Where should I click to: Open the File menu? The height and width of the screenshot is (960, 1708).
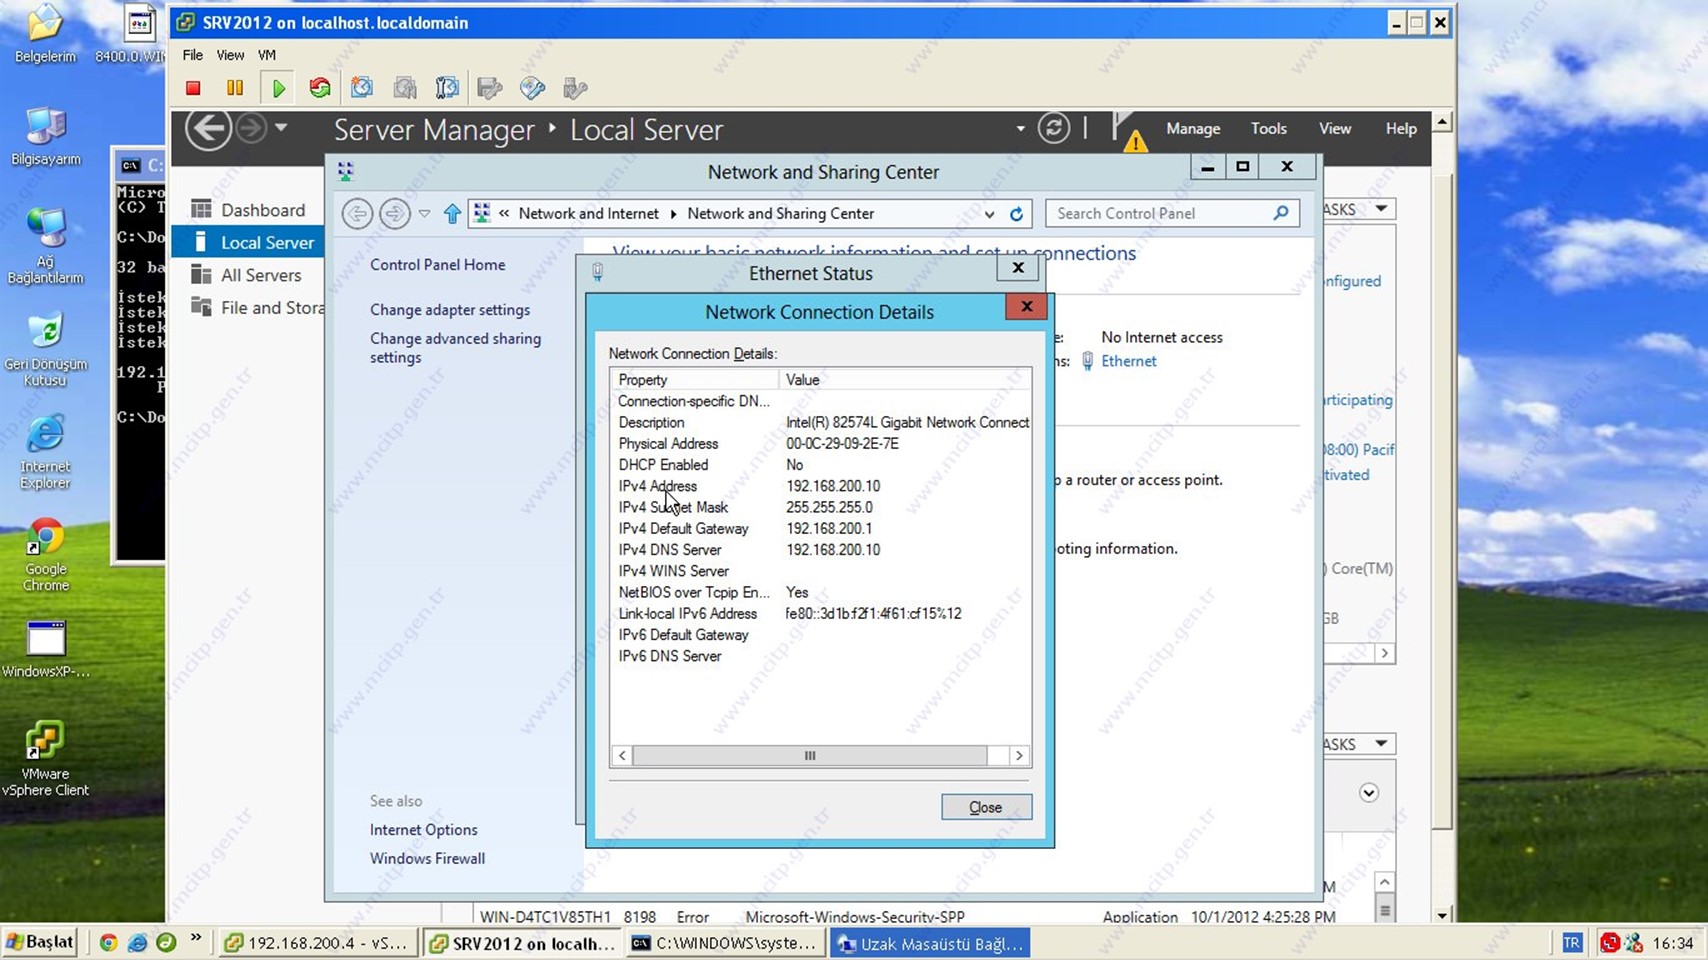pyautogui.click(x=192, y=55)
